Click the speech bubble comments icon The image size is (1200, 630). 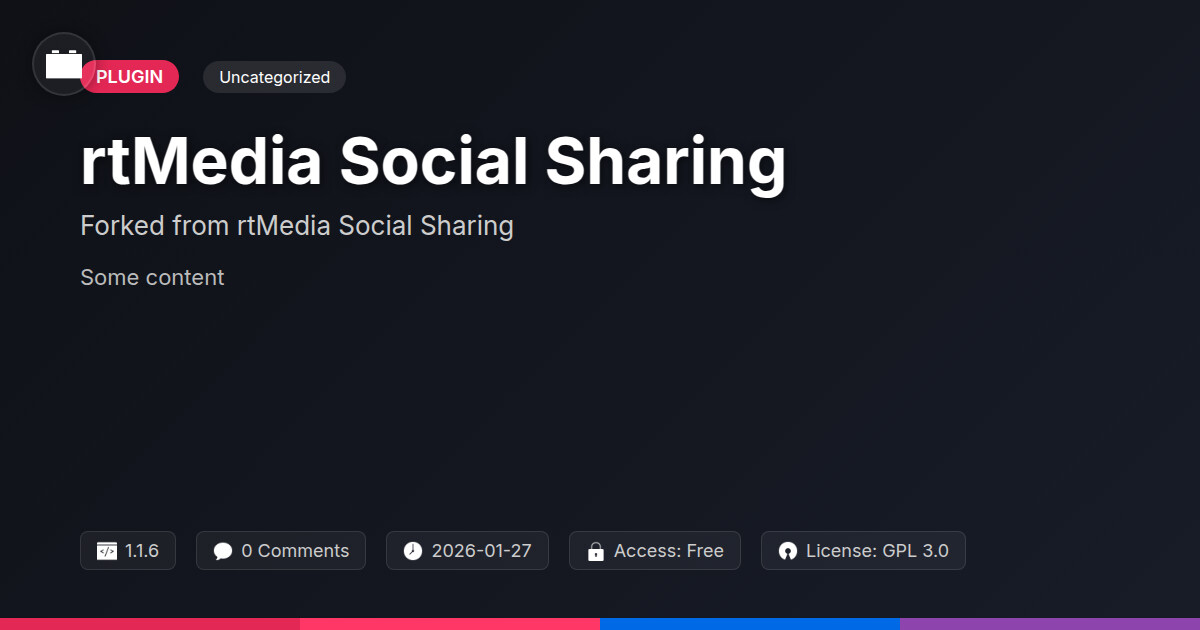[x=223, y=551]
